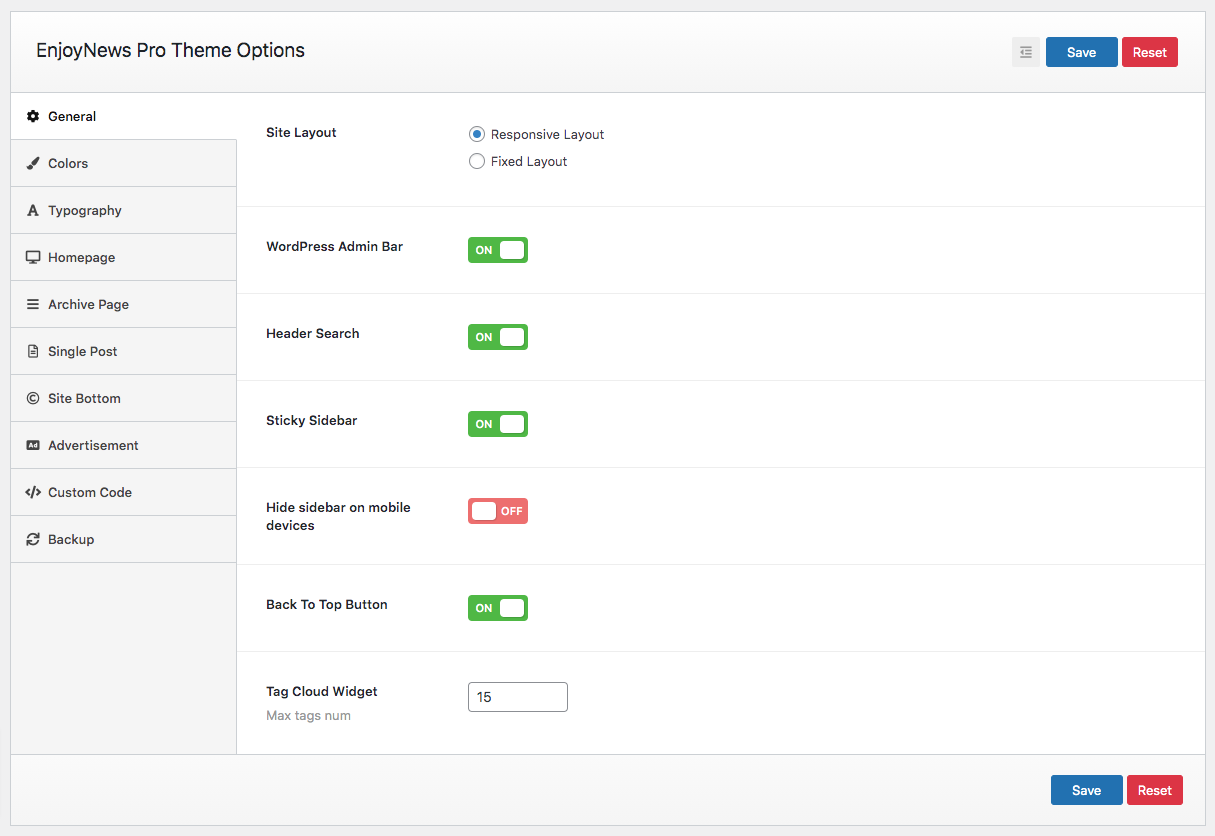Switch to the Colors tab

tap(124, 163)
